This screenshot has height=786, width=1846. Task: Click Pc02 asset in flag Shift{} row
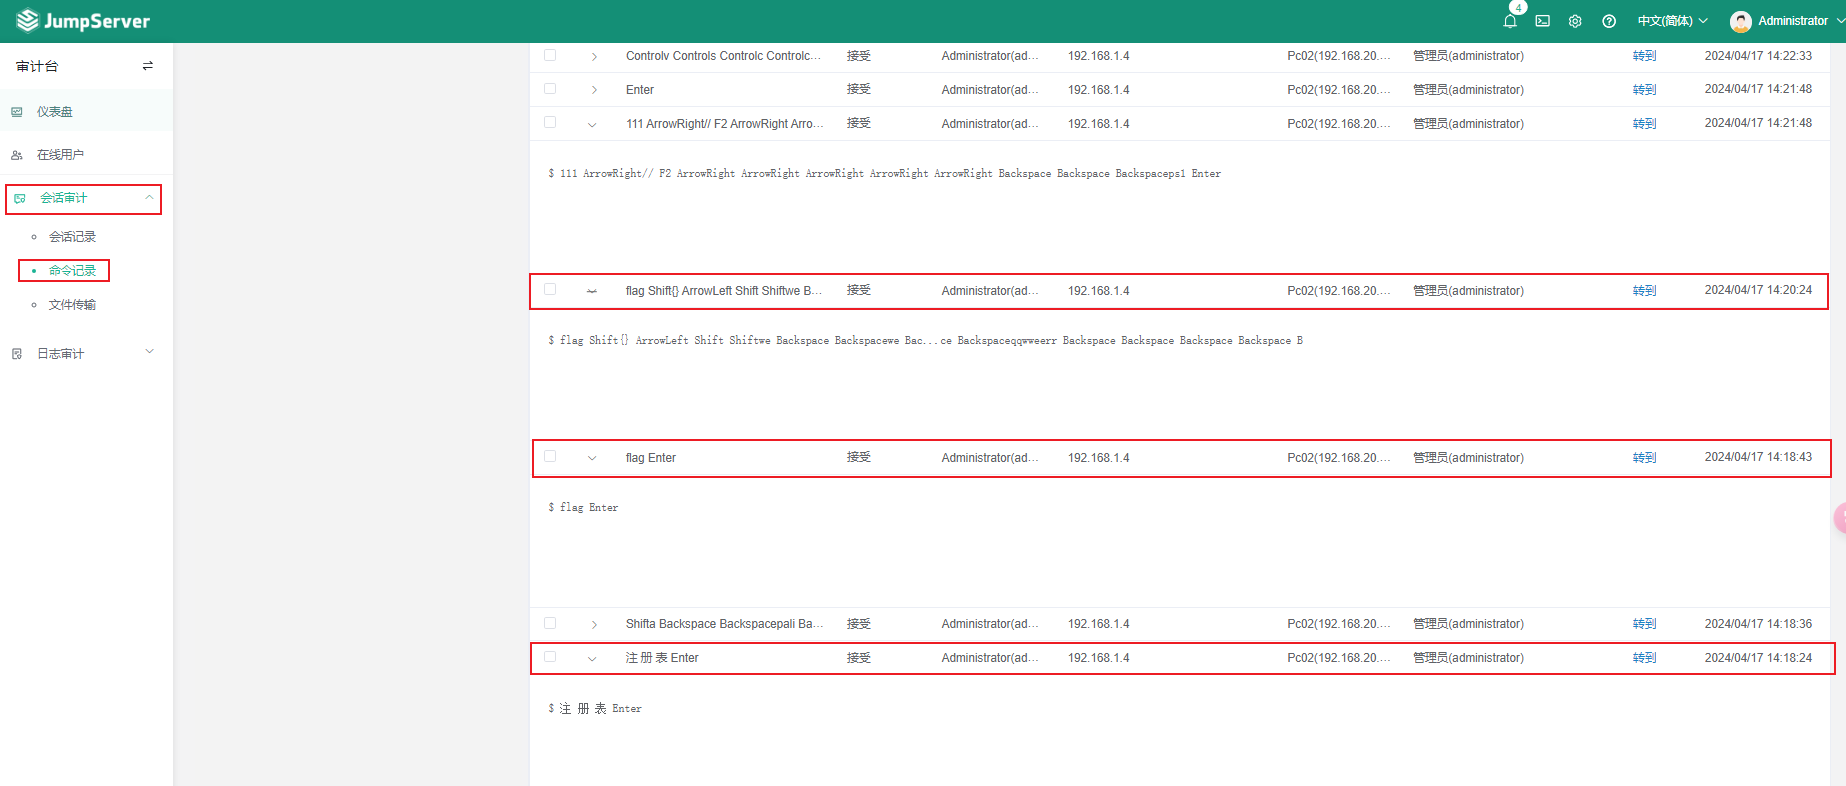(1338, 291)
